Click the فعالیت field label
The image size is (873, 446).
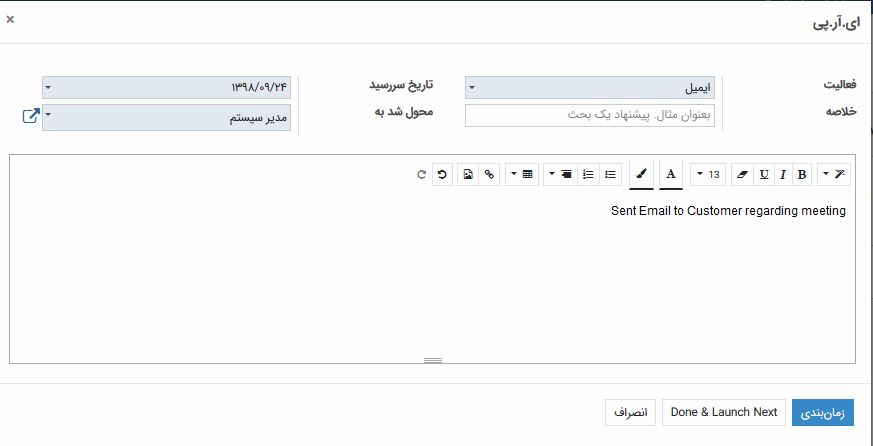pos(840,85)
